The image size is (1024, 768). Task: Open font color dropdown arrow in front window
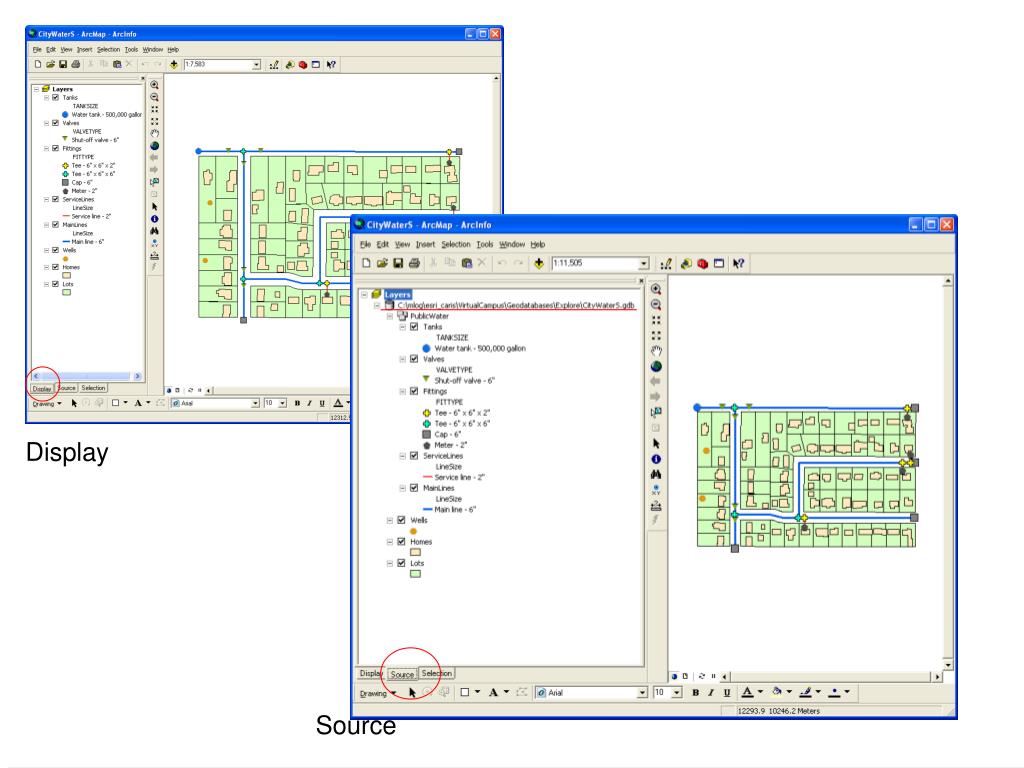(760, 692)
